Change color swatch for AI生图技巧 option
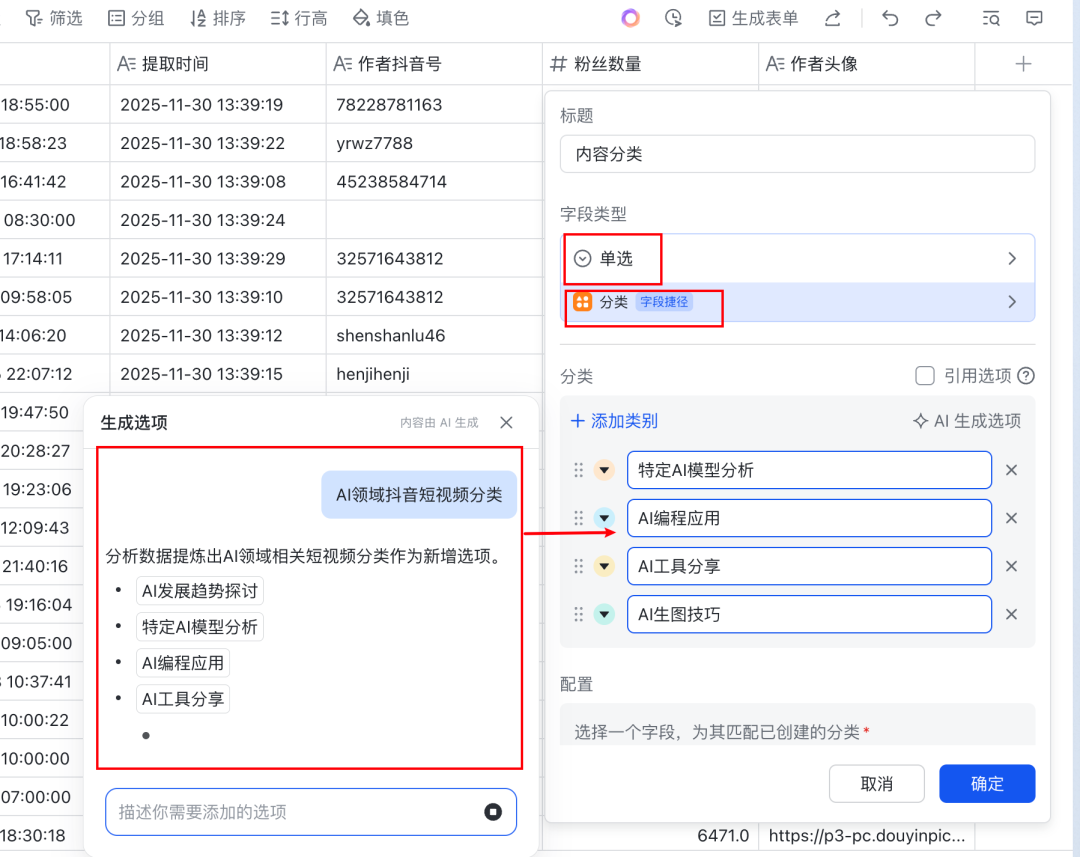The width and height of the screenshot is (1080, 857). pyautogui.click(x=604, y=614)
